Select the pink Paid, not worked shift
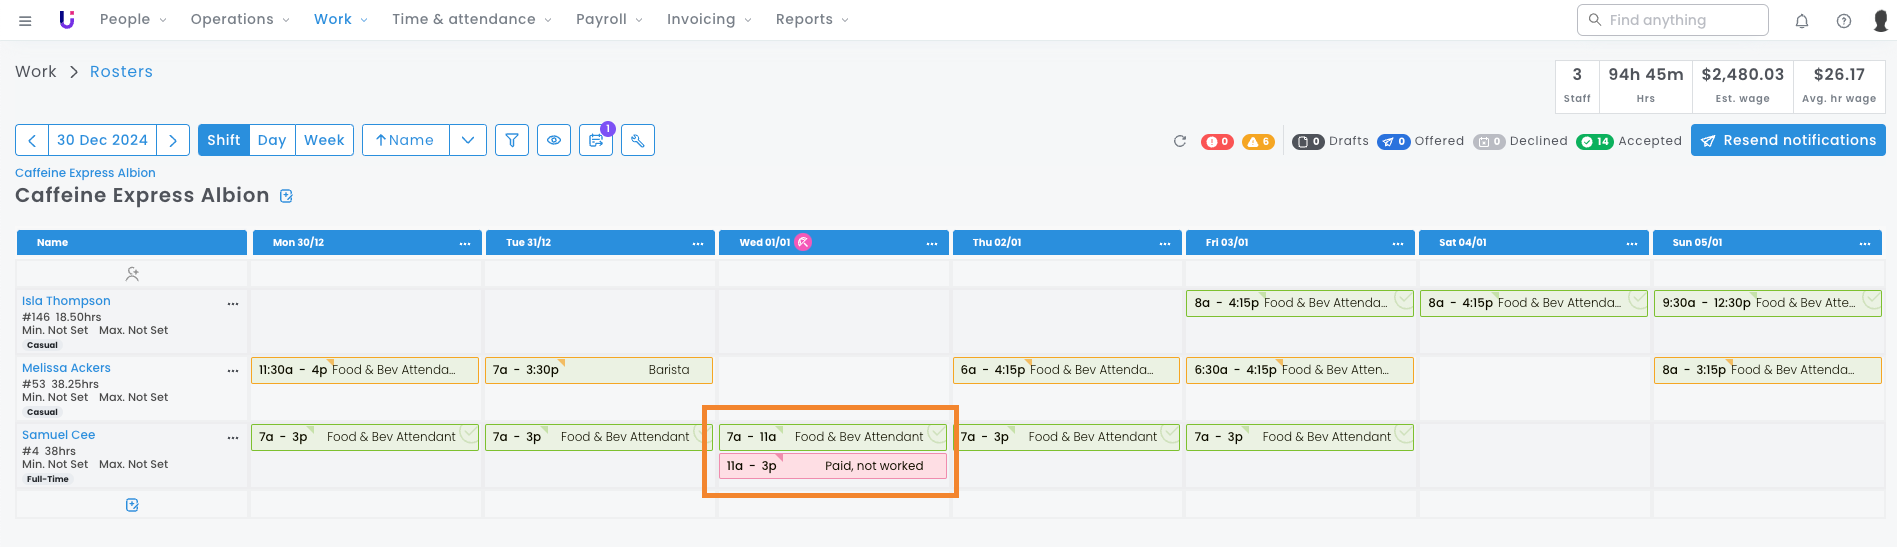The width and height of the screenshot is (1897, 547). click(x=832, y=466)
